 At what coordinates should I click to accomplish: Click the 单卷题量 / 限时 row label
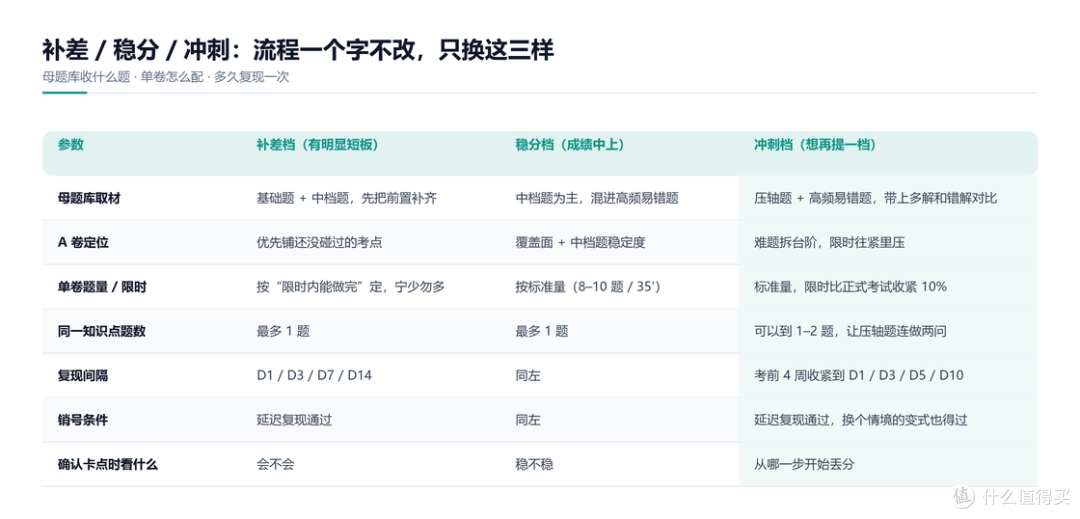pos(102,287)
